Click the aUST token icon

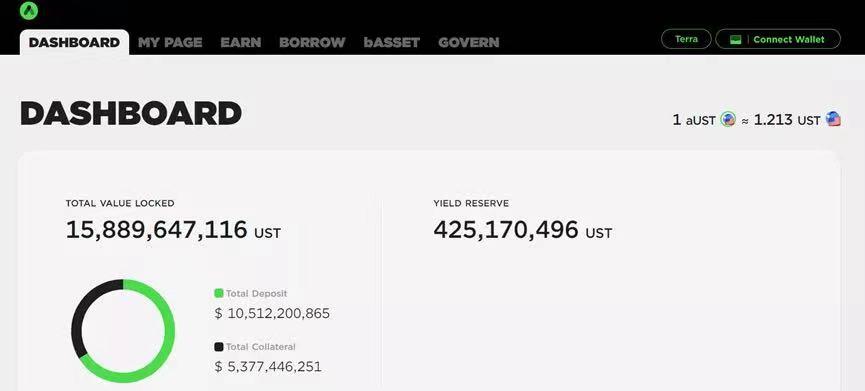pos(728,120)
